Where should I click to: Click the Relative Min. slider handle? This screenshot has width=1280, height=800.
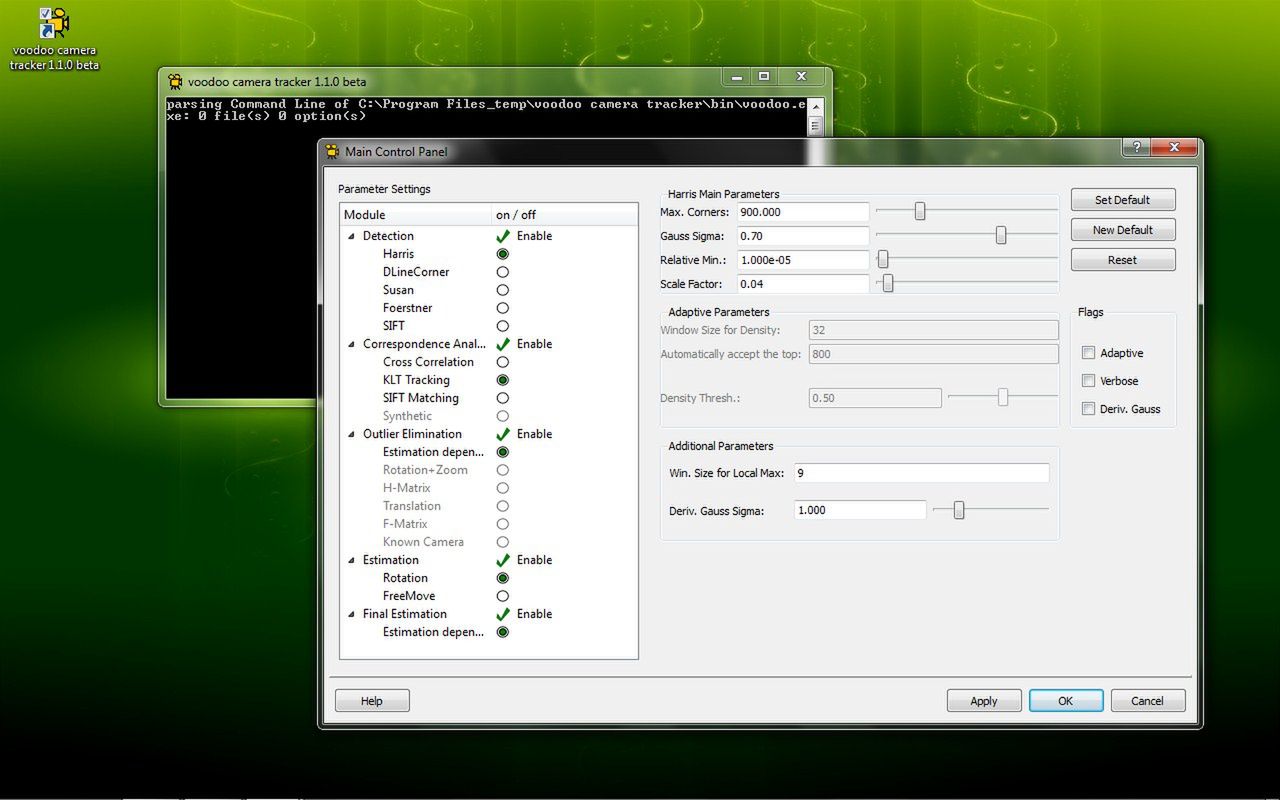(x=883, y=259)
